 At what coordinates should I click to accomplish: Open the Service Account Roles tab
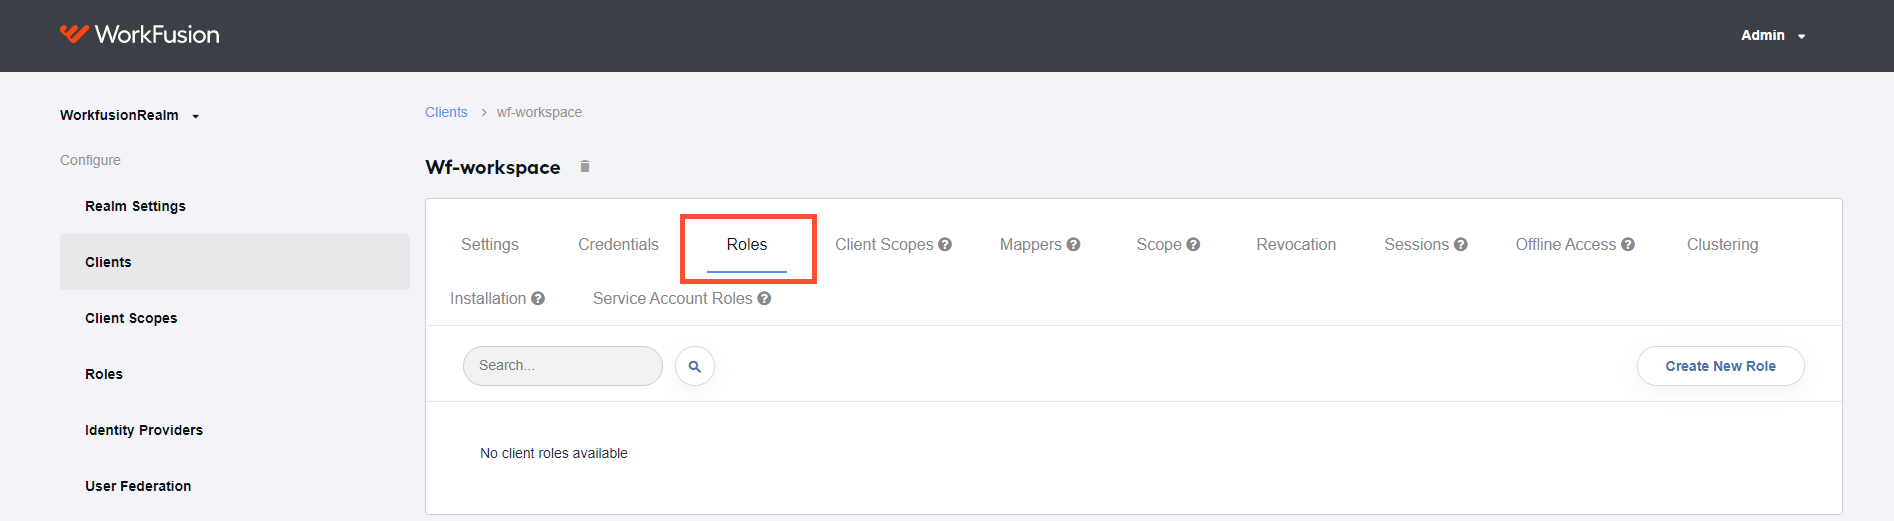pyautogui.click(x=672, y=299)
